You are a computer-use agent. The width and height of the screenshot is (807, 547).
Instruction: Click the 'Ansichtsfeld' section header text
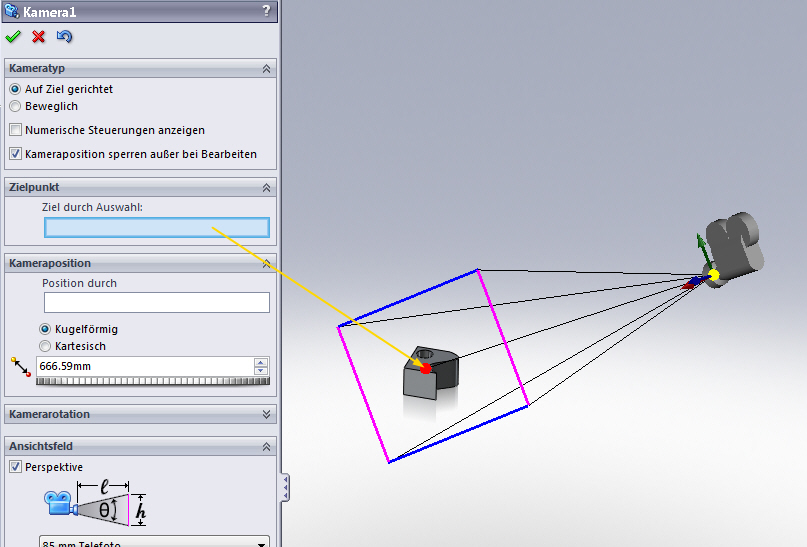point(41,447)
